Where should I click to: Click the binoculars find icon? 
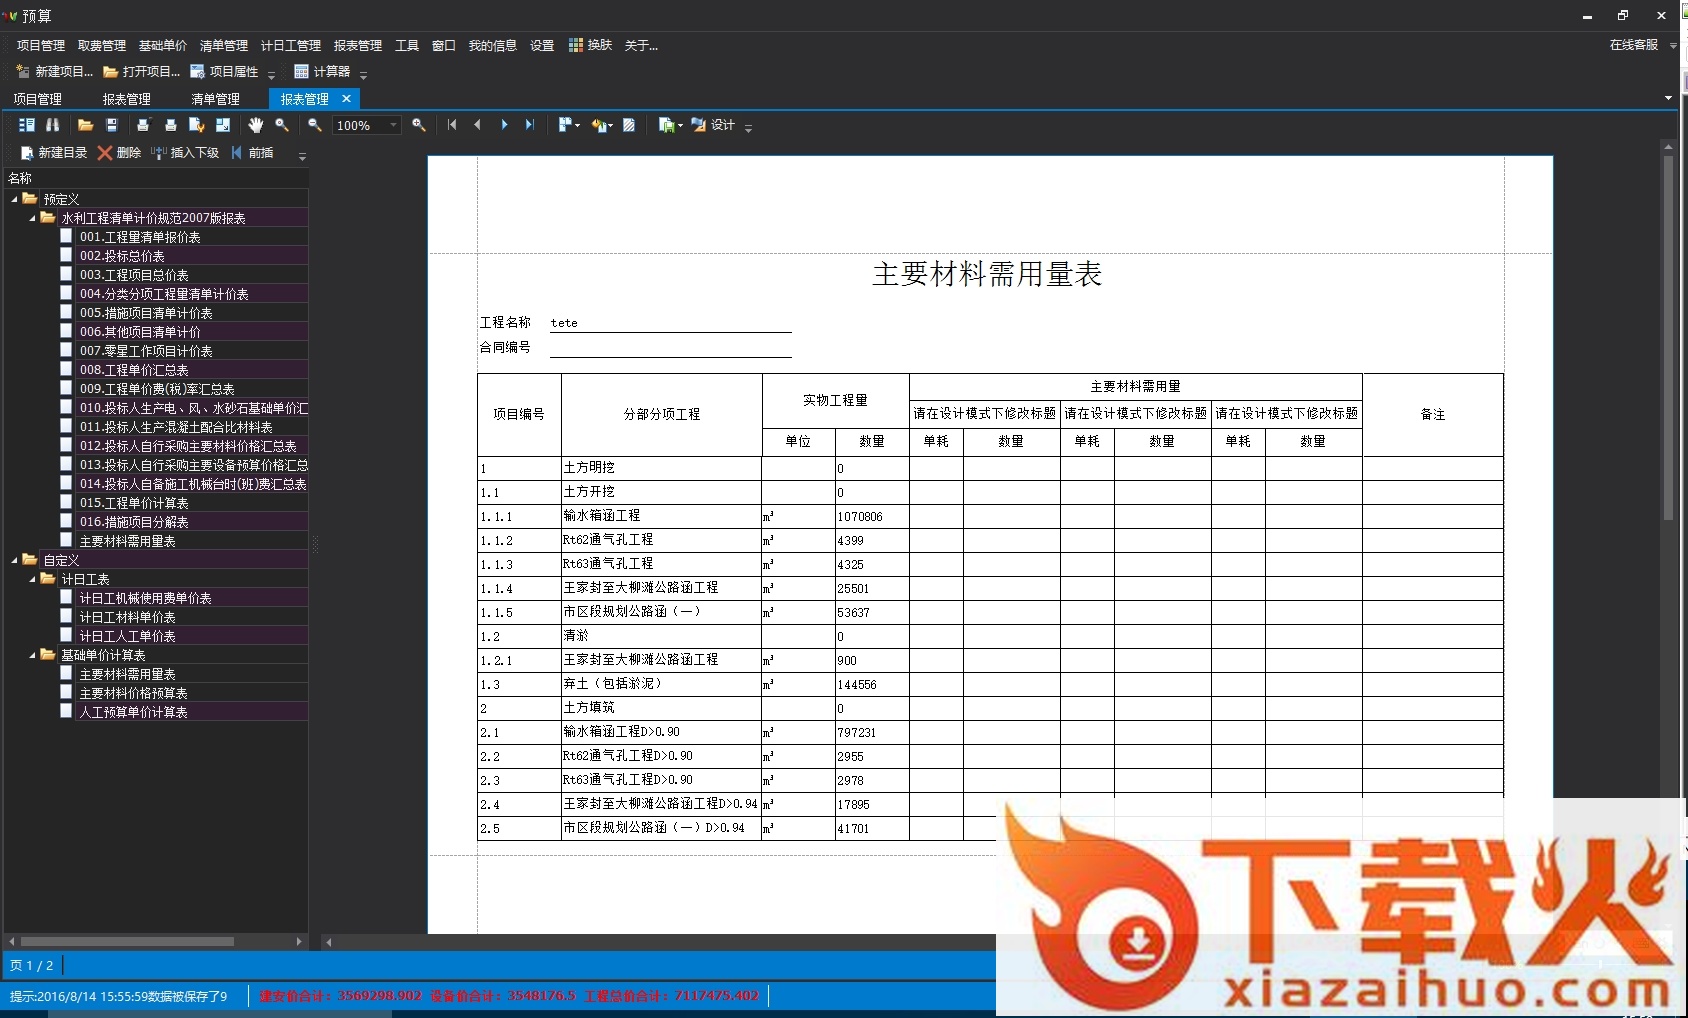coord(53,125)
